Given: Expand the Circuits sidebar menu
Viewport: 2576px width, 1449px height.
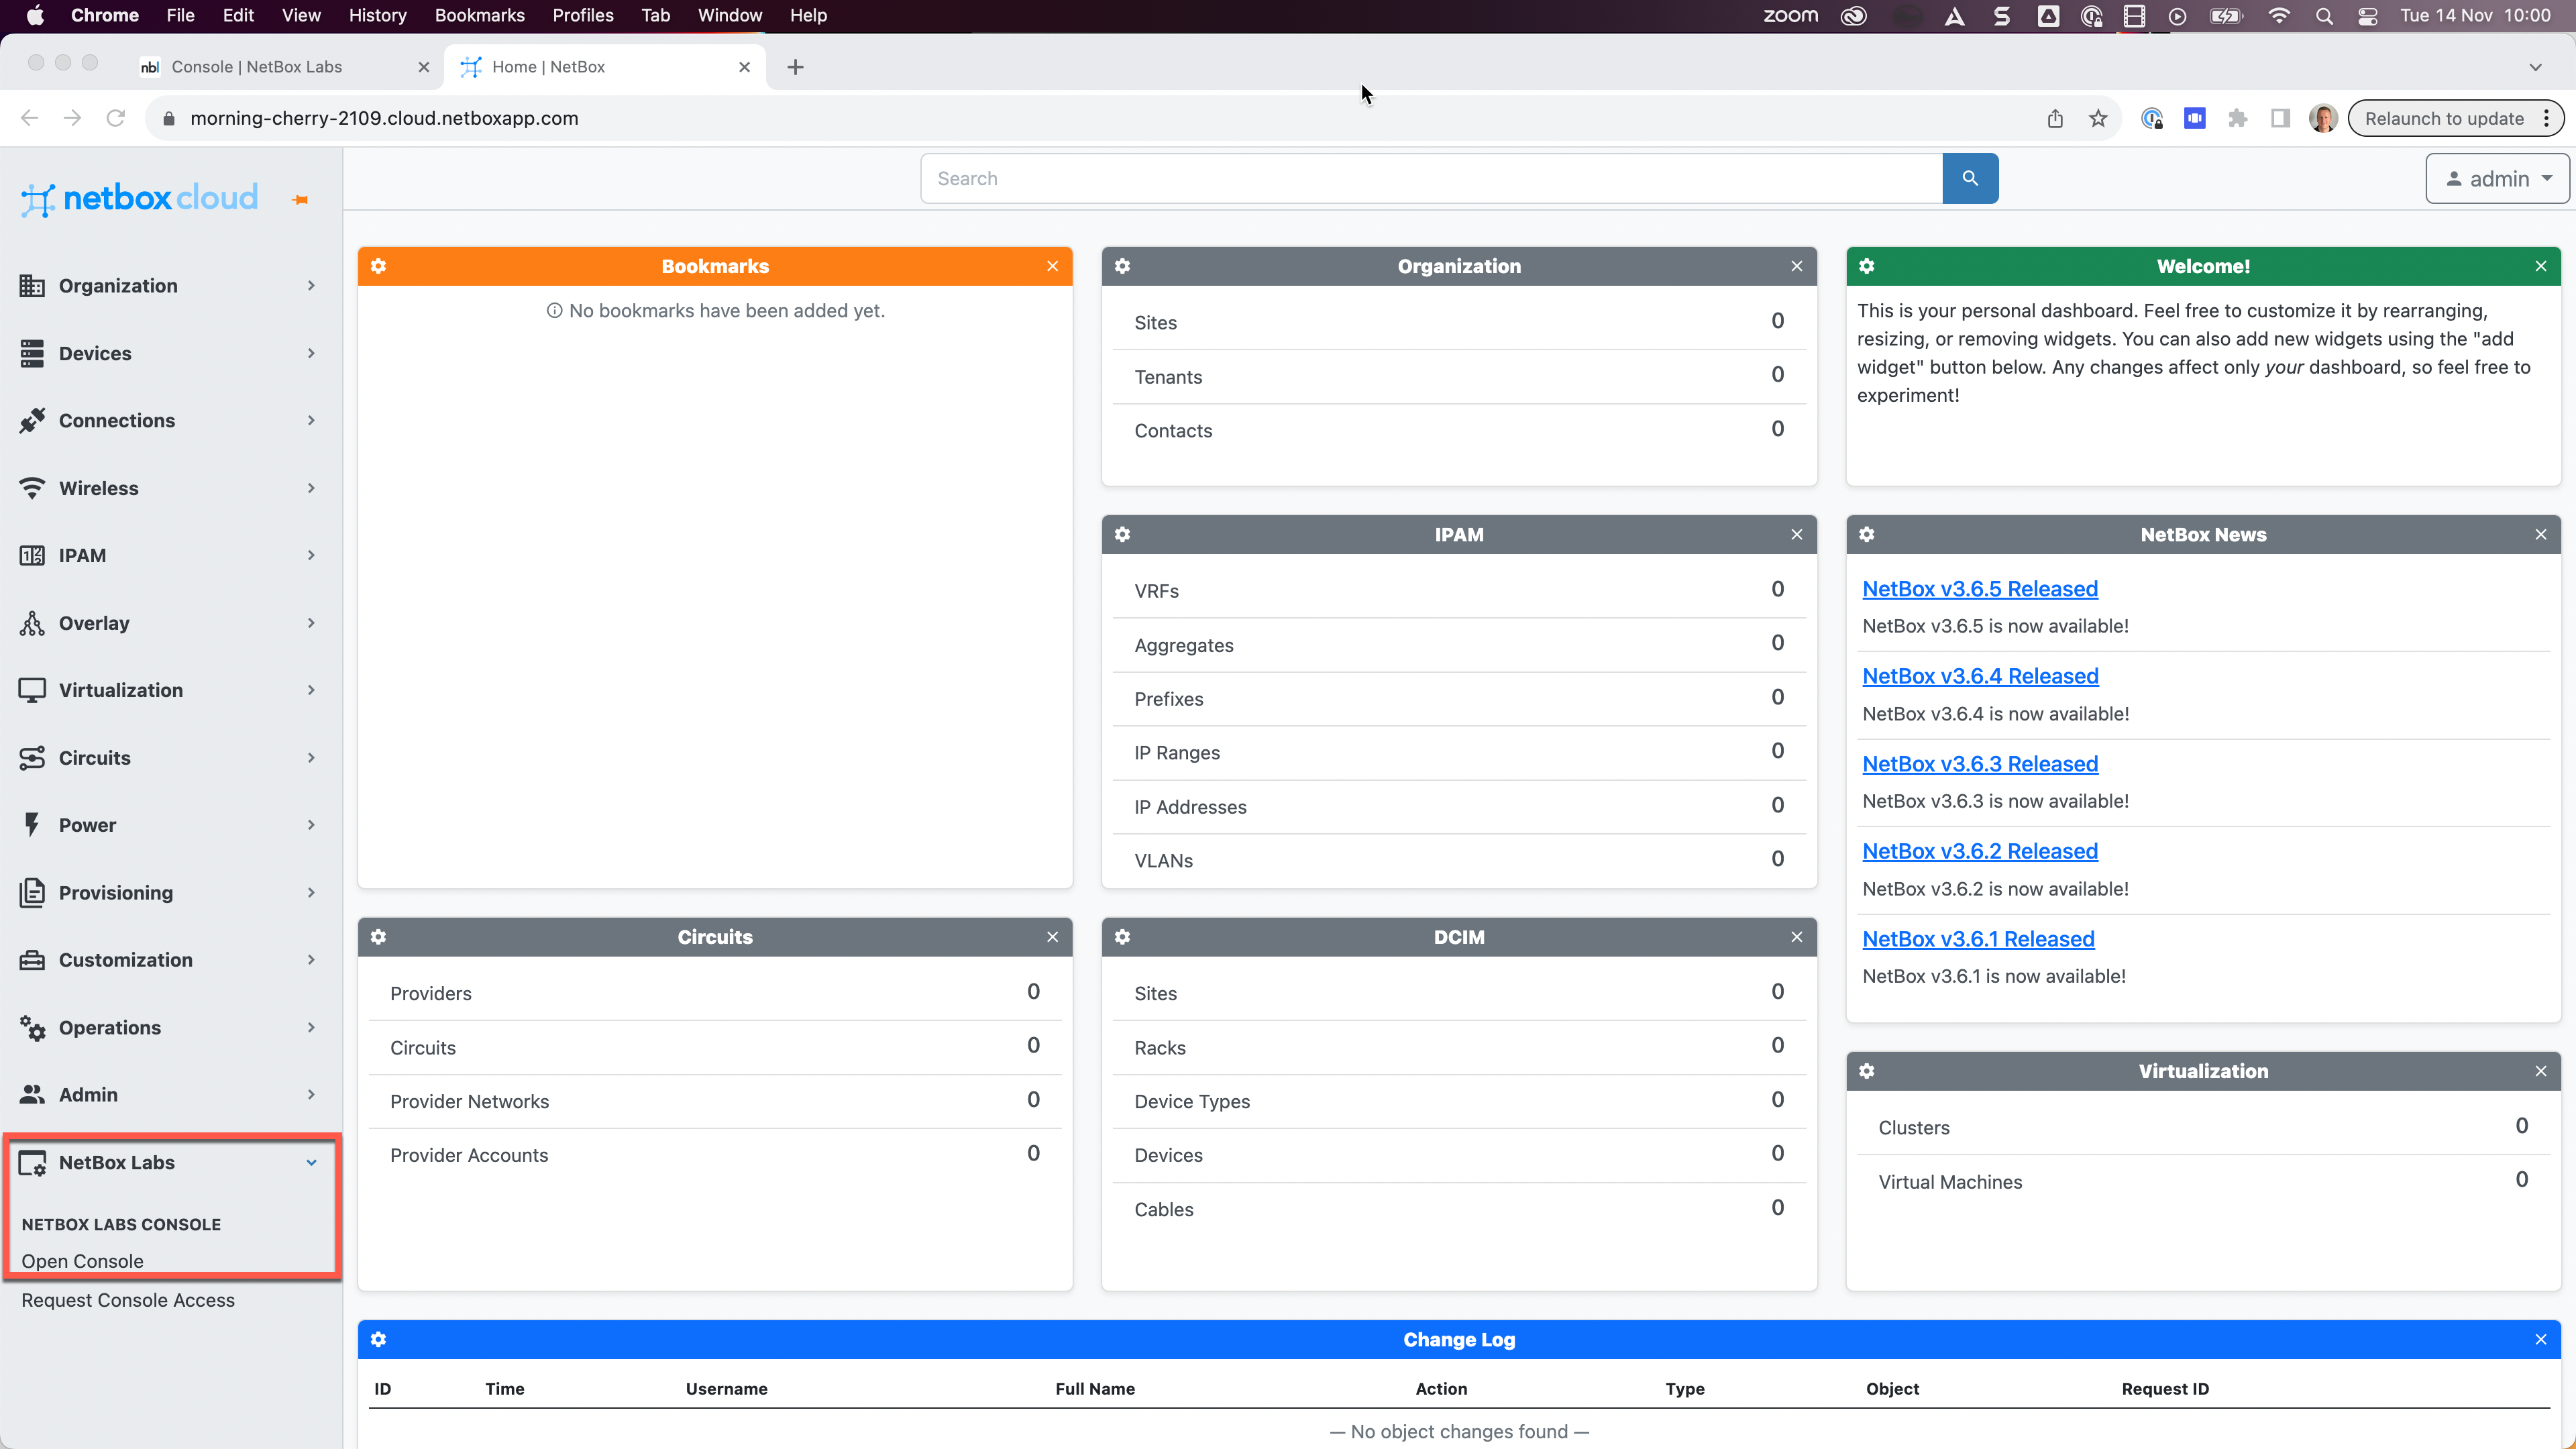Looking at the screenshot, I should coord(170,758).
